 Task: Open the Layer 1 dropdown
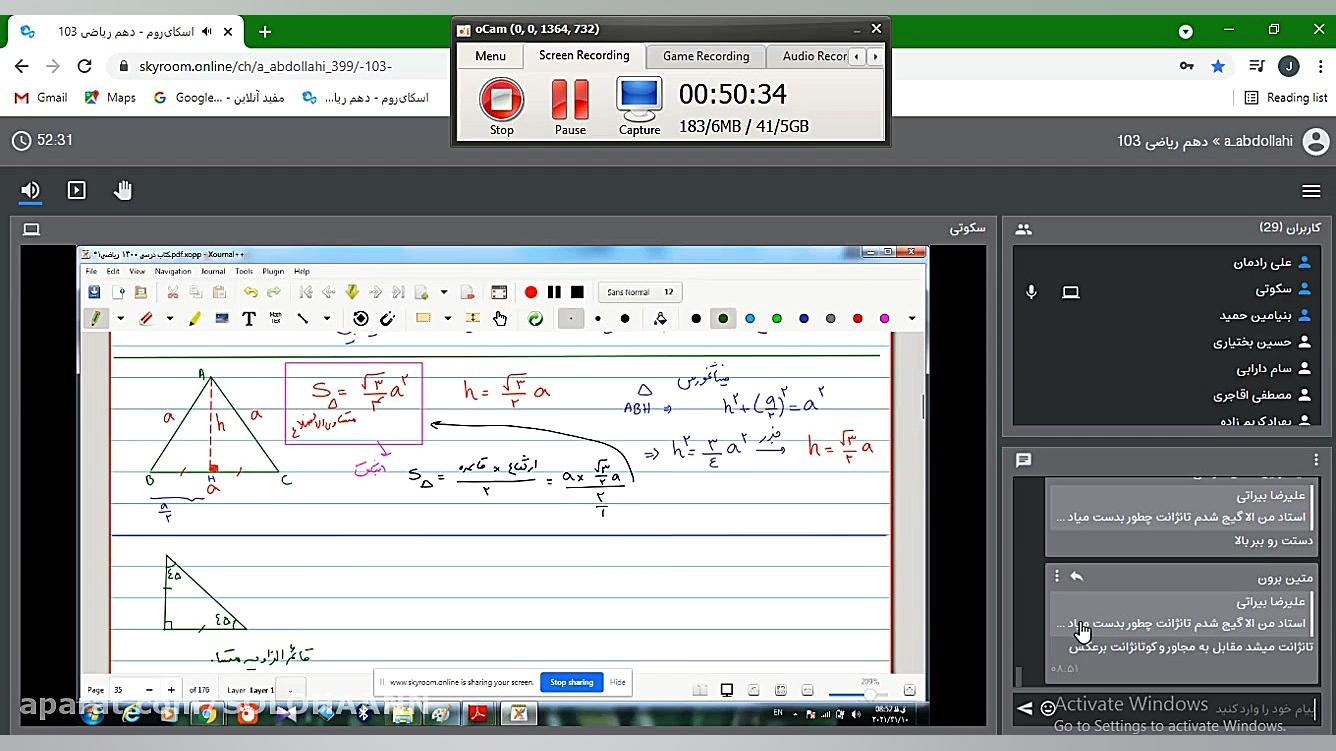tap(290, 690)
